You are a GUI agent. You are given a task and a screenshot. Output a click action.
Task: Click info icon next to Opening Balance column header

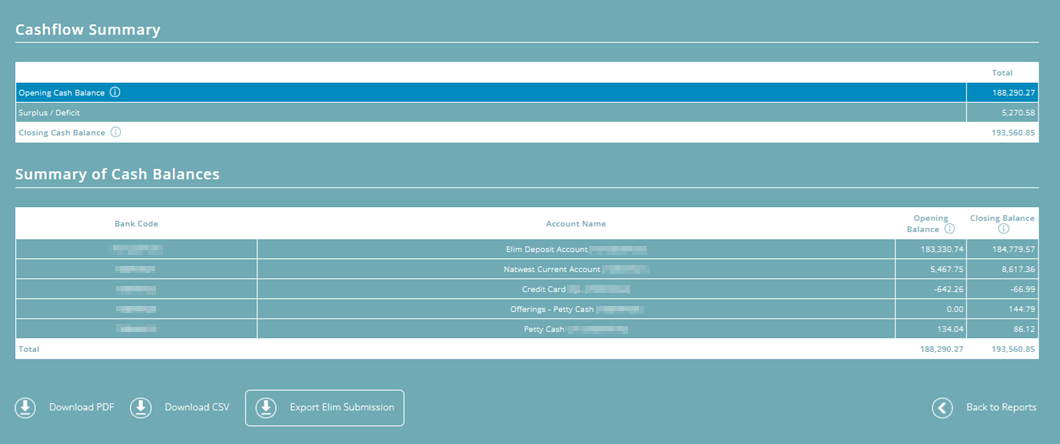pos(950,228)
